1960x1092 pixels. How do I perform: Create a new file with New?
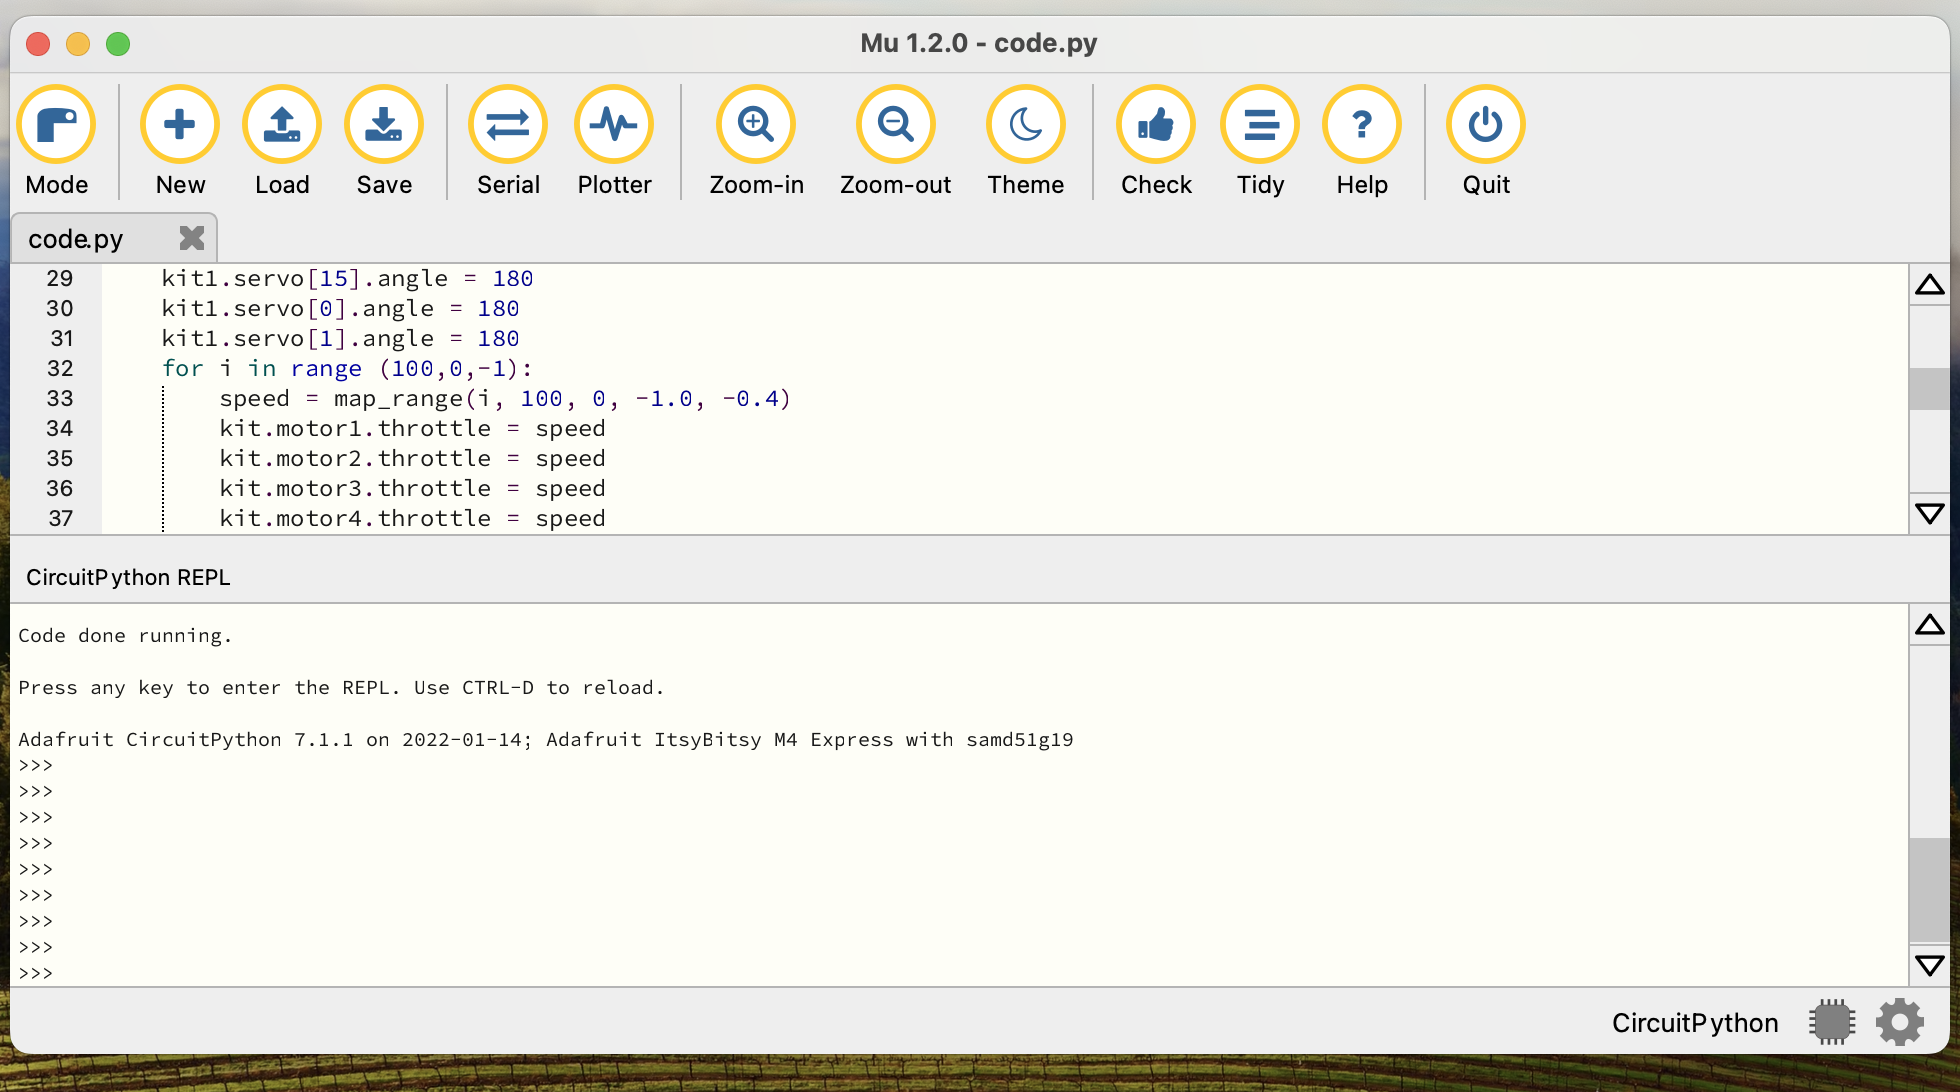click(x=180, y=125)
